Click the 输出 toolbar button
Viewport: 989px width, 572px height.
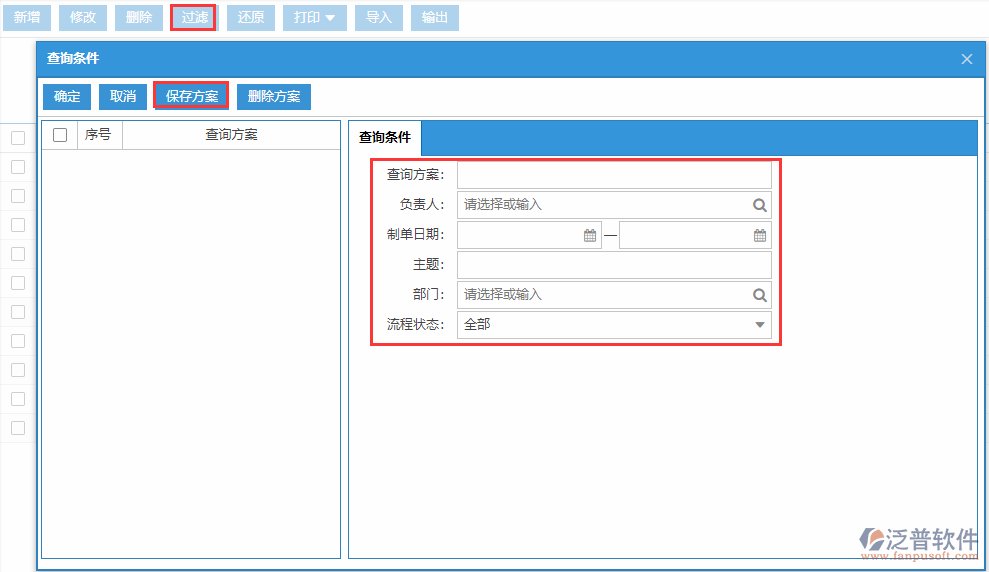point(435,18)
